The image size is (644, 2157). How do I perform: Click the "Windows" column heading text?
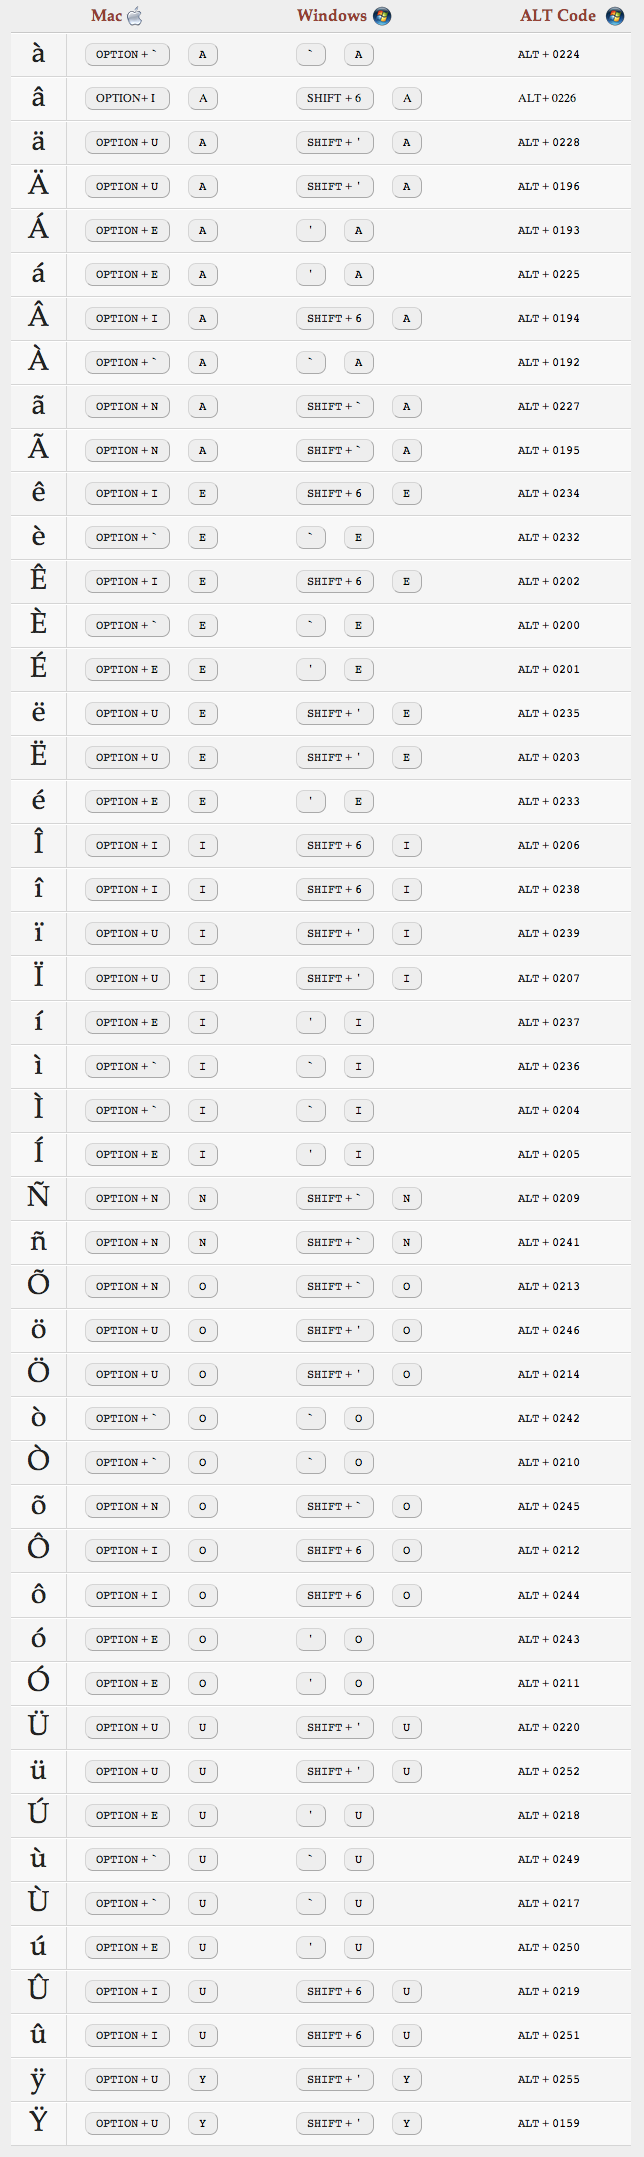(331, 16)
